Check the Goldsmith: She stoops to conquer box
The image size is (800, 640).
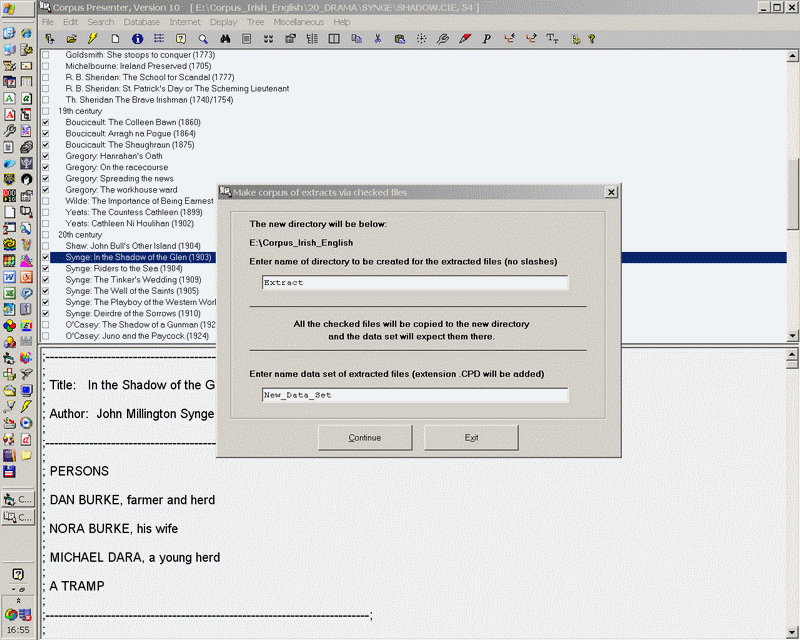point(45,54)
